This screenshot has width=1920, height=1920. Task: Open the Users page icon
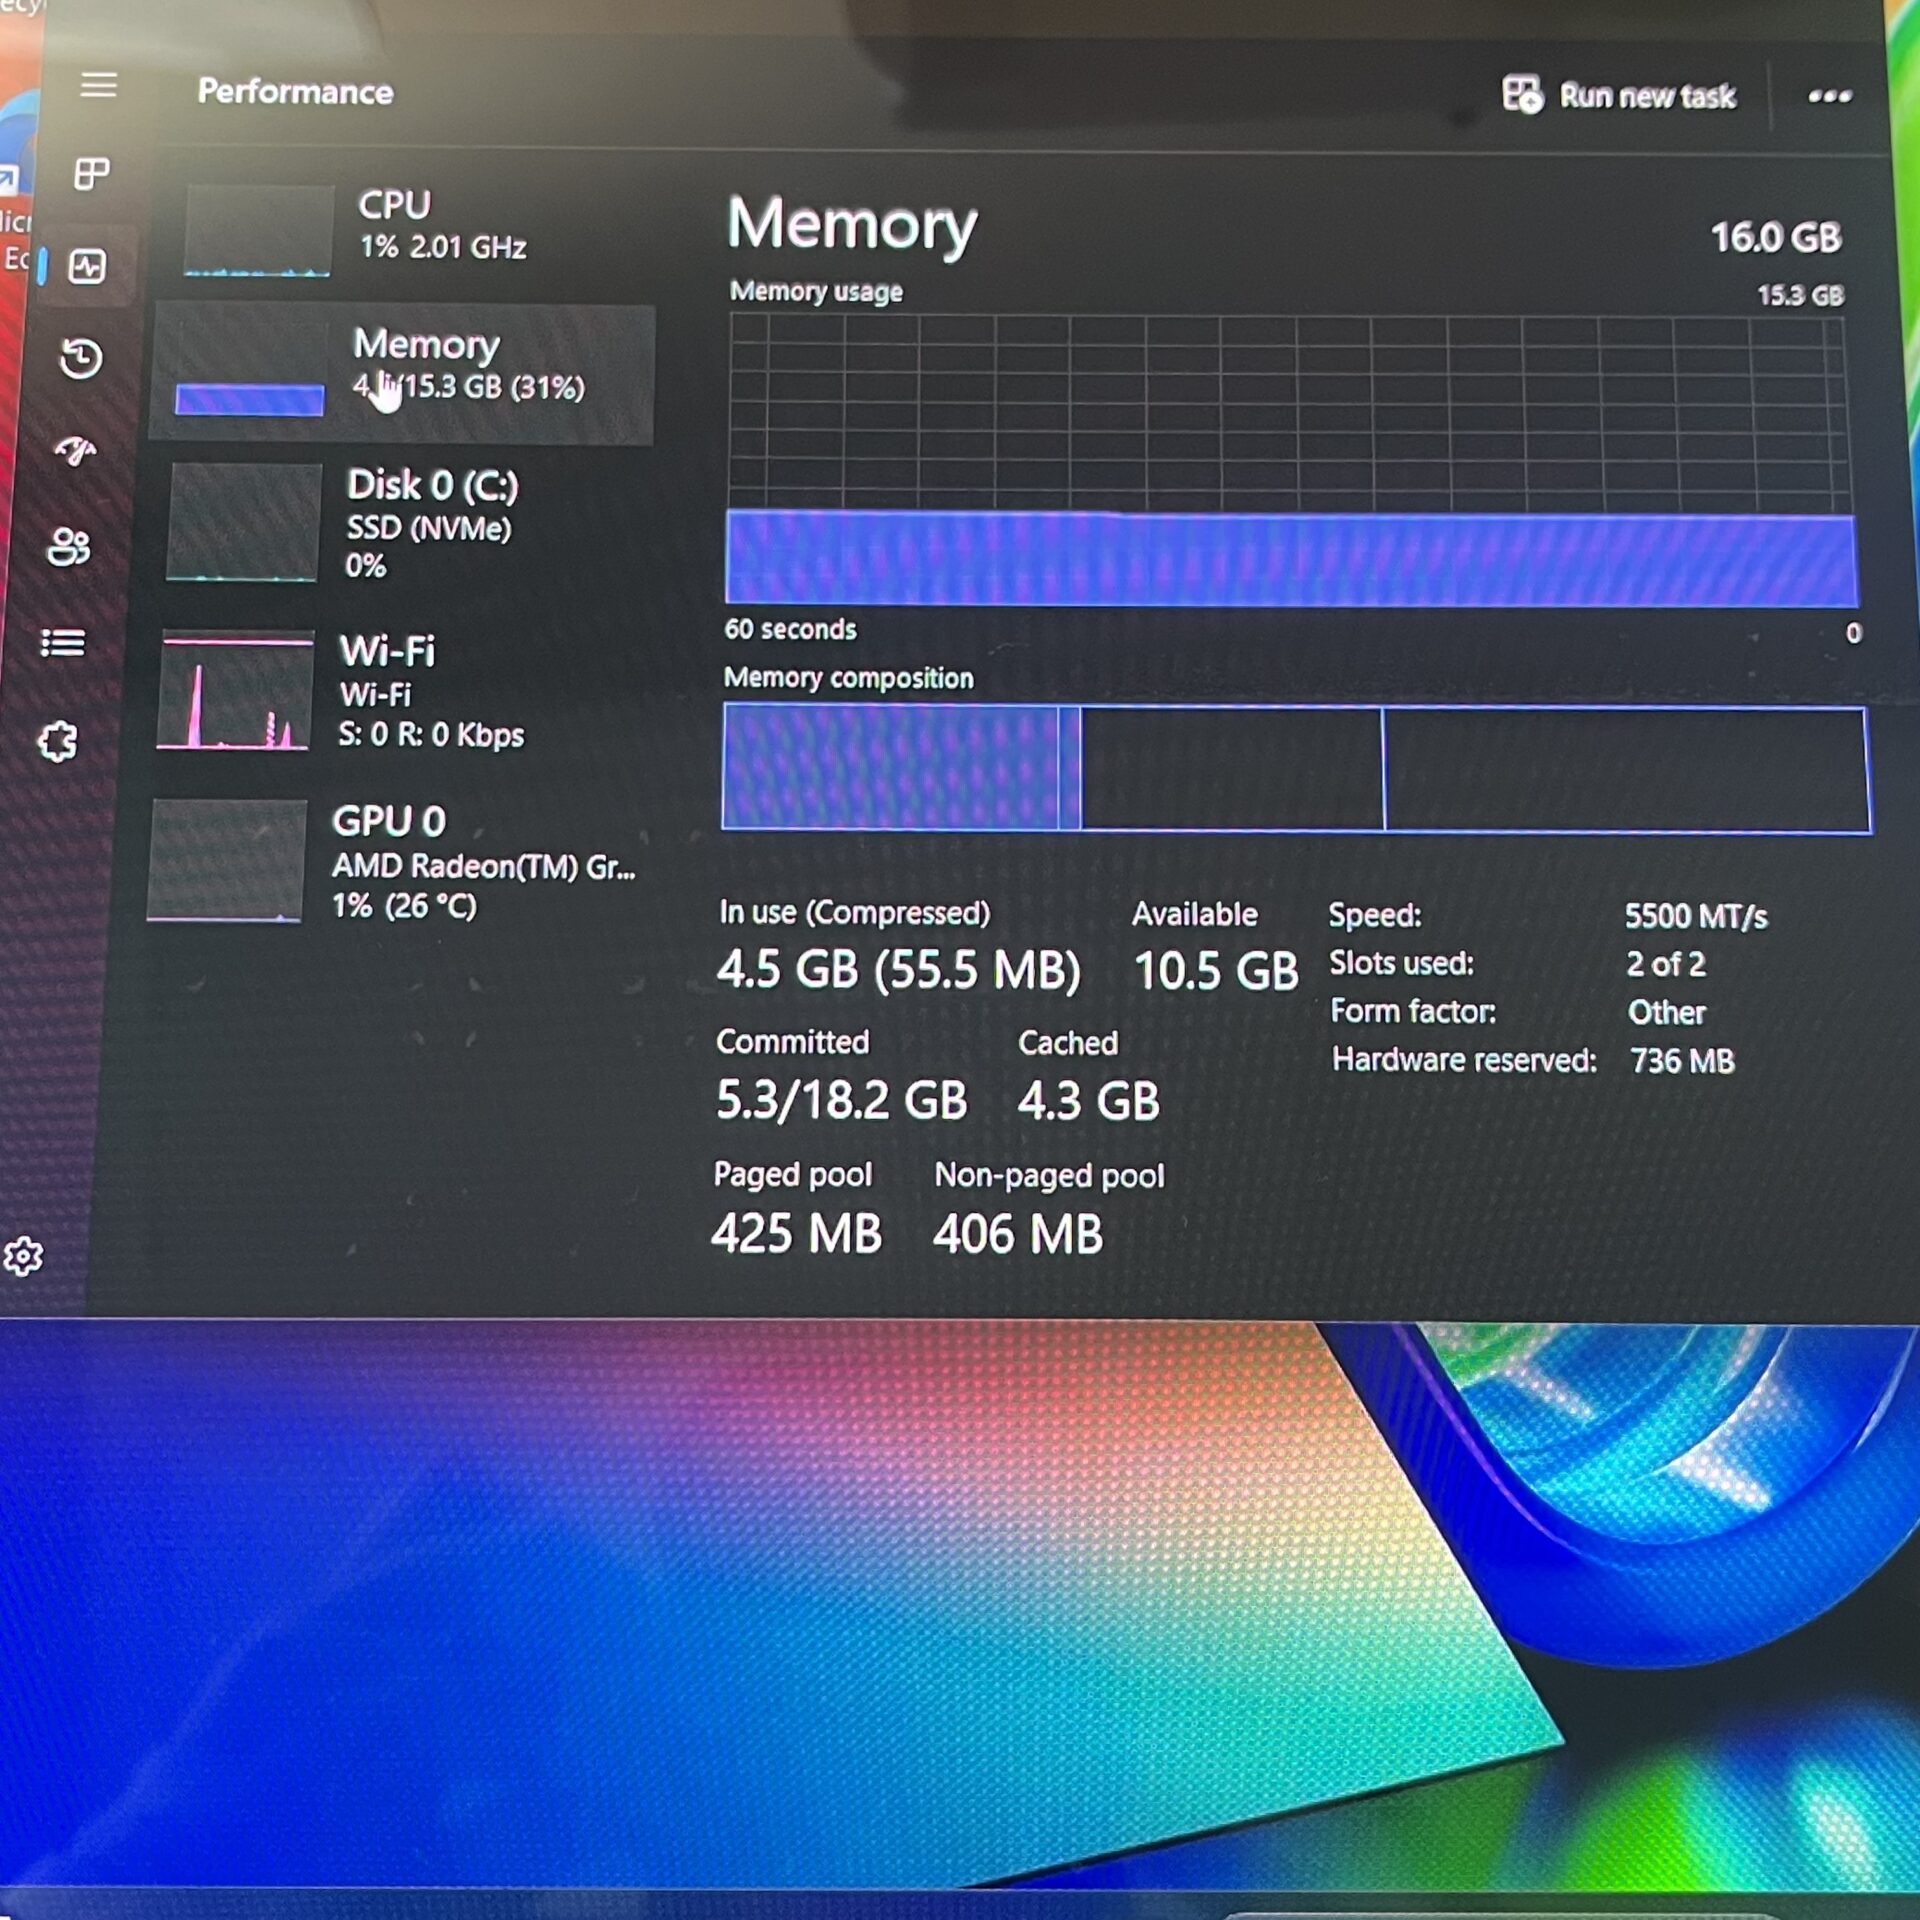69,547
